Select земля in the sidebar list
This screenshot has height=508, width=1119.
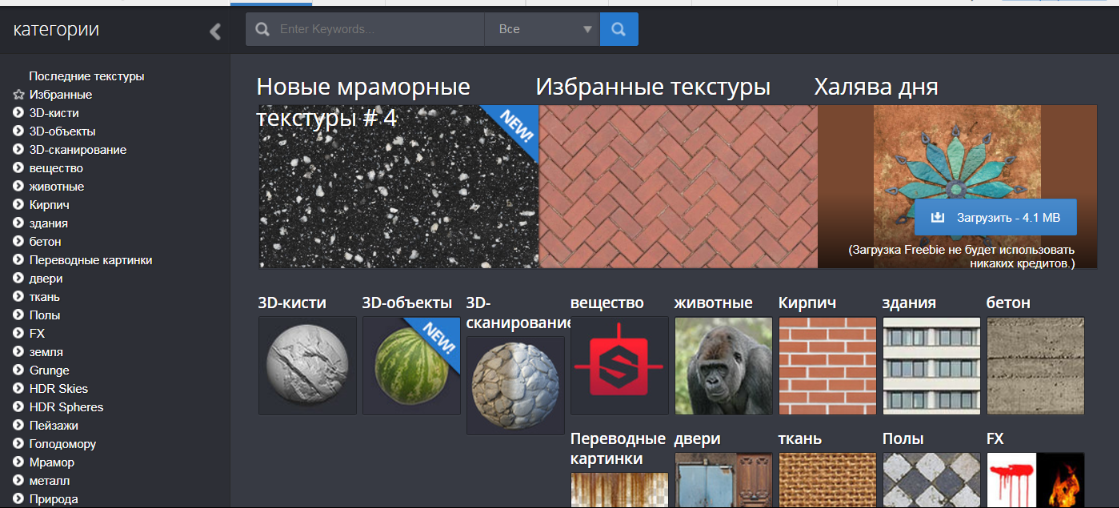(46, 352)
